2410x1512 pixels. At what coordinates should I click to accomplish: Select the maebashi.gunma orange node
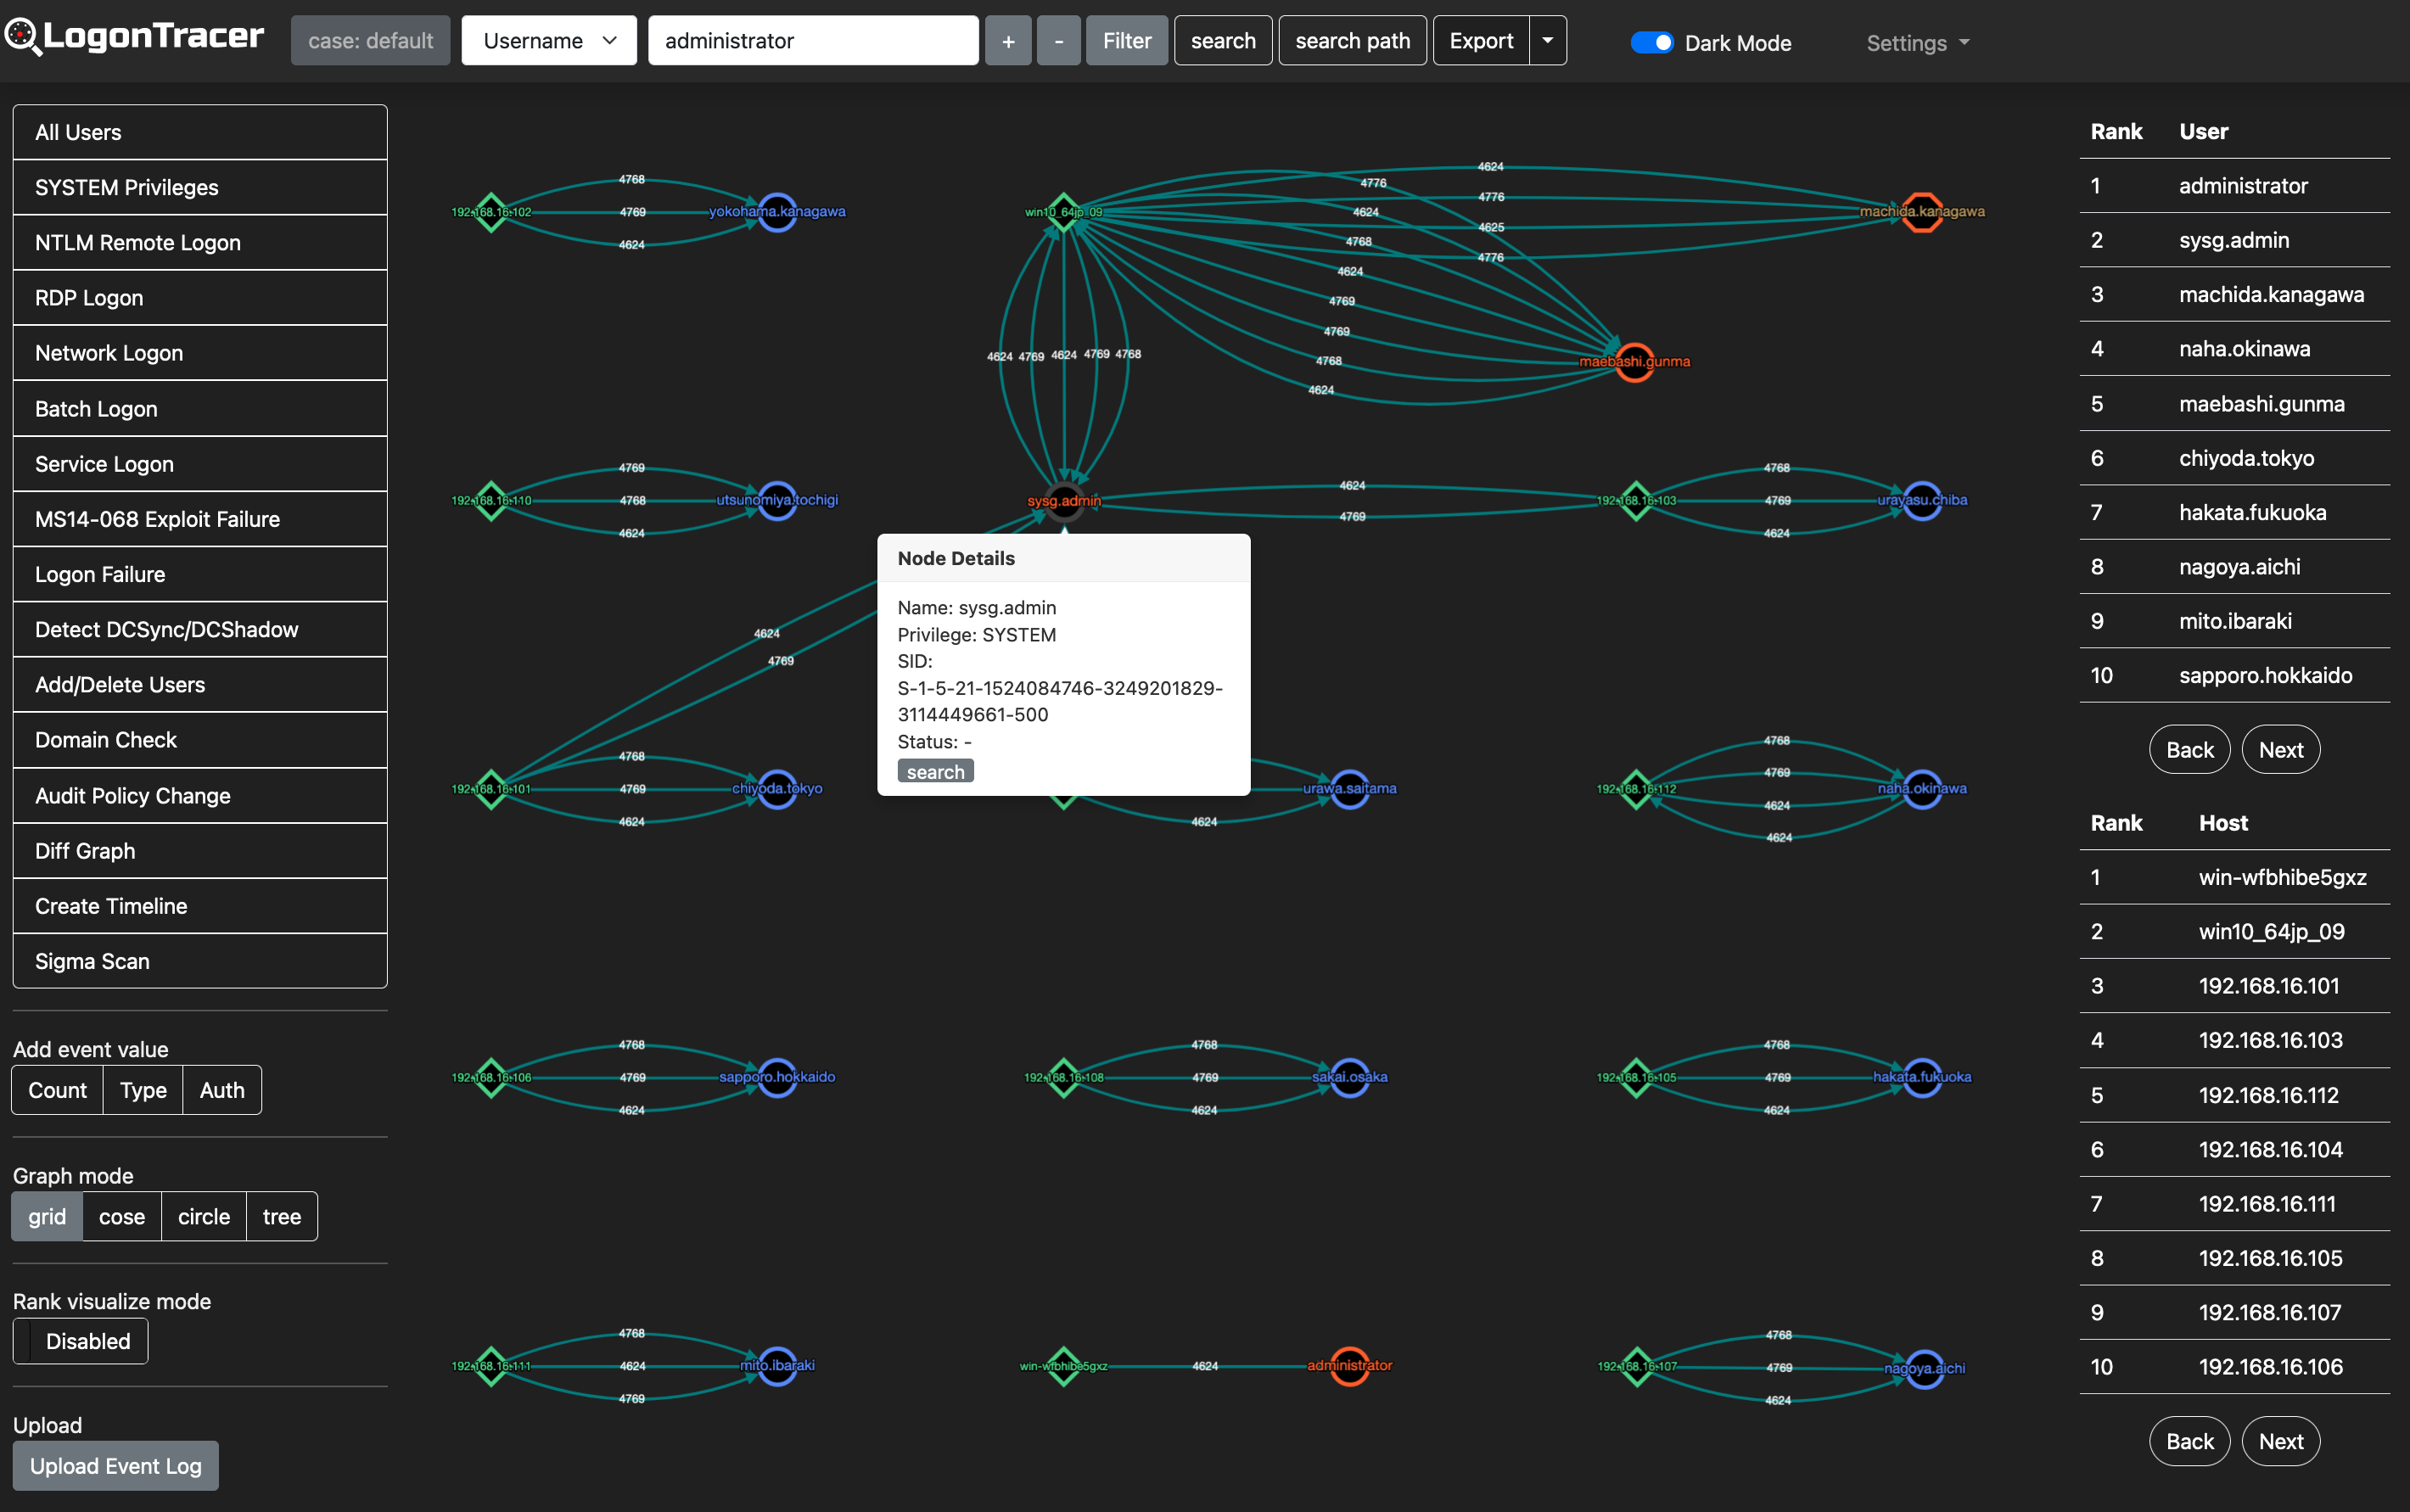(x=1634, y=362)
